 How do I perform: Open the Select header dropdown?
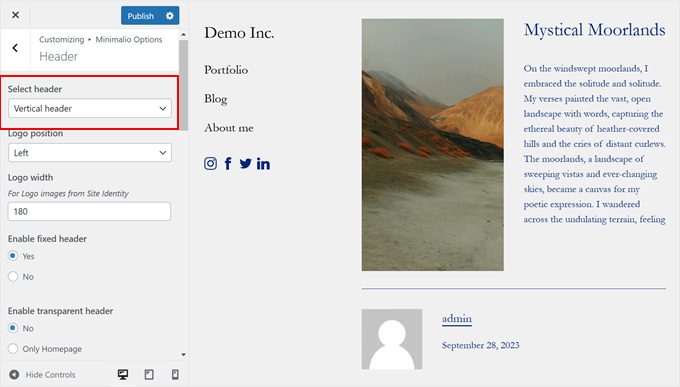90,108
